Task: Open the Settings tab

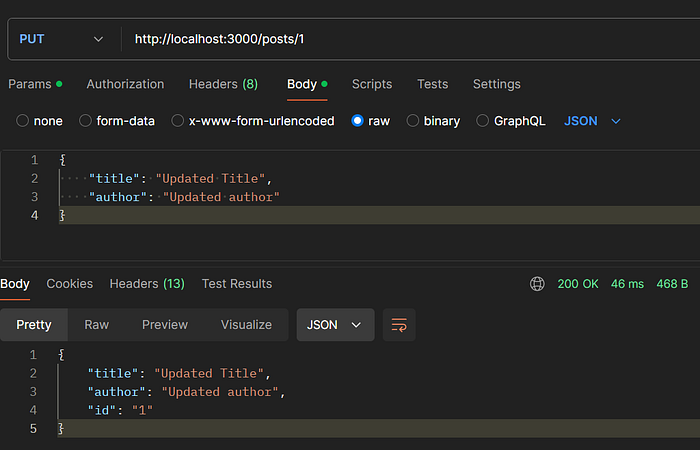Action: (x=496, y=84)
